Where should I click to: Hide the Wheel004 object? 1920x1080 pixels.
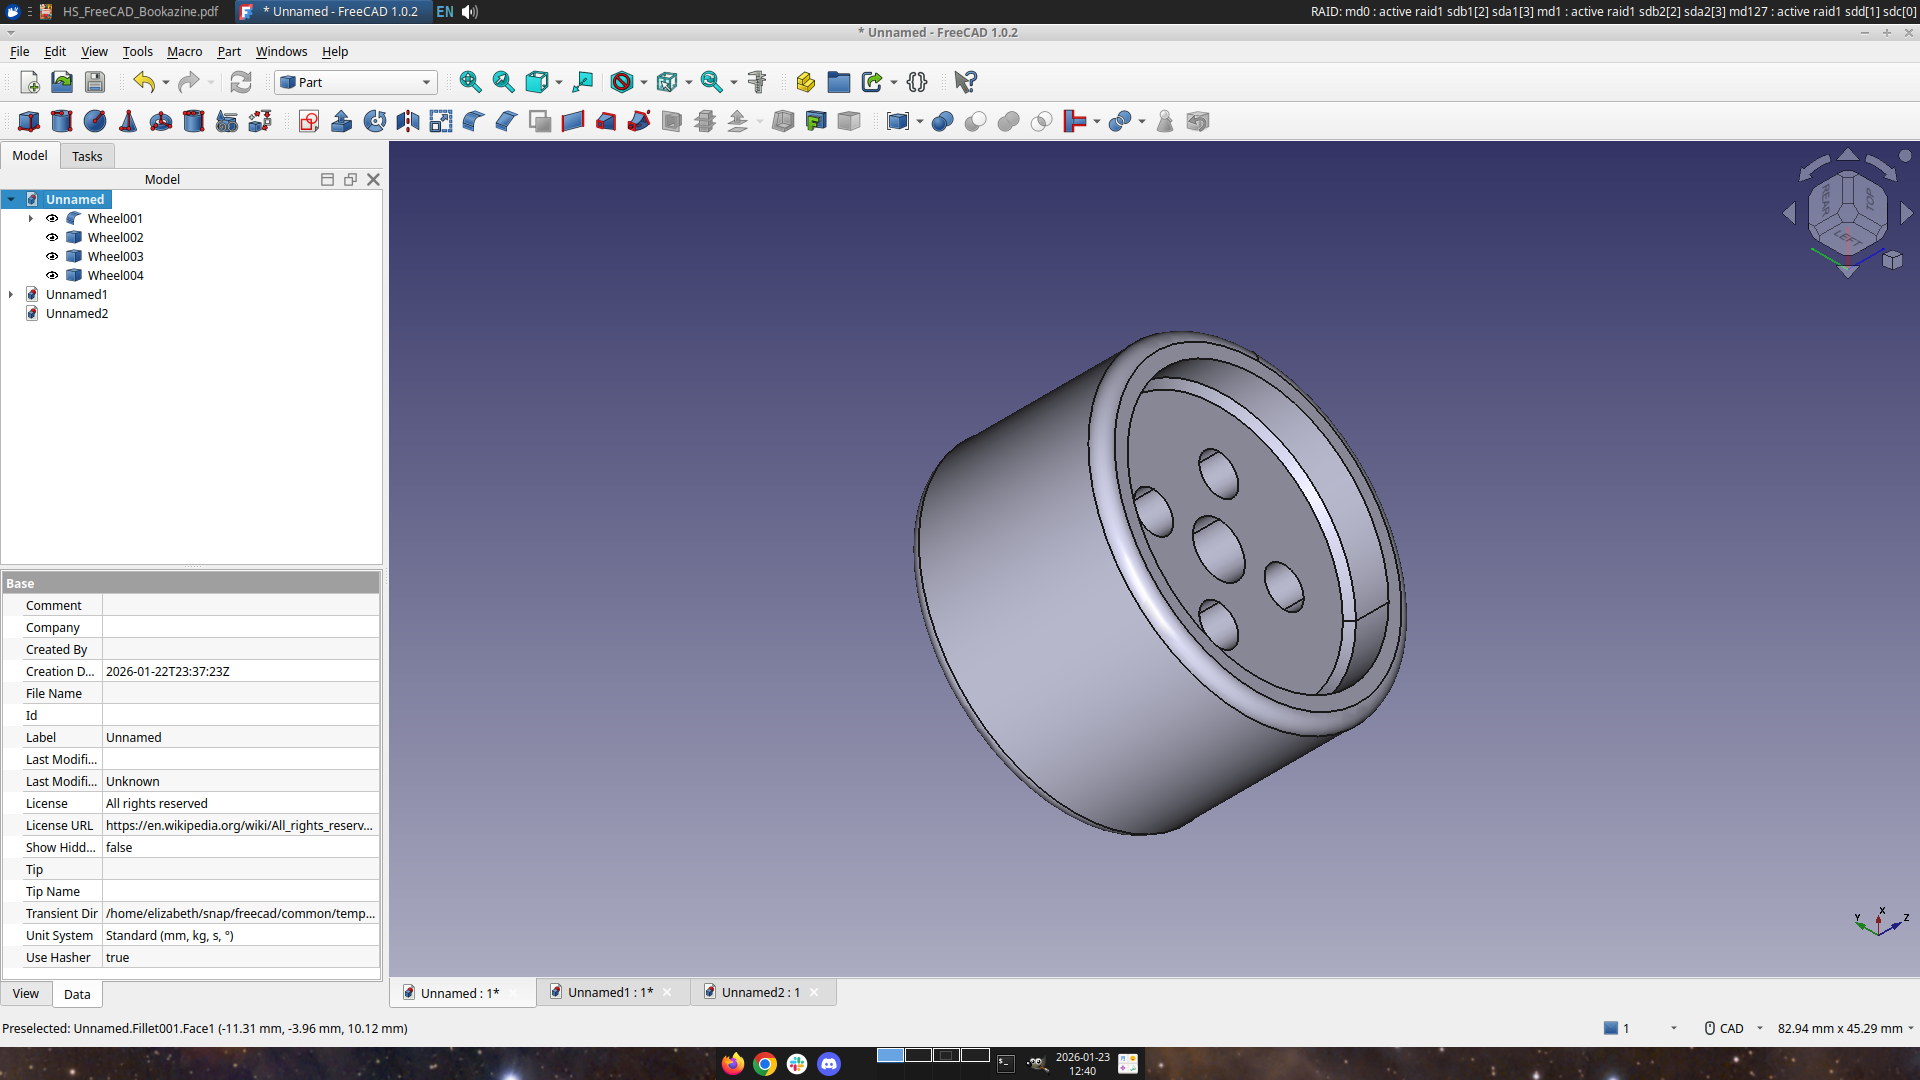(52, 275)
